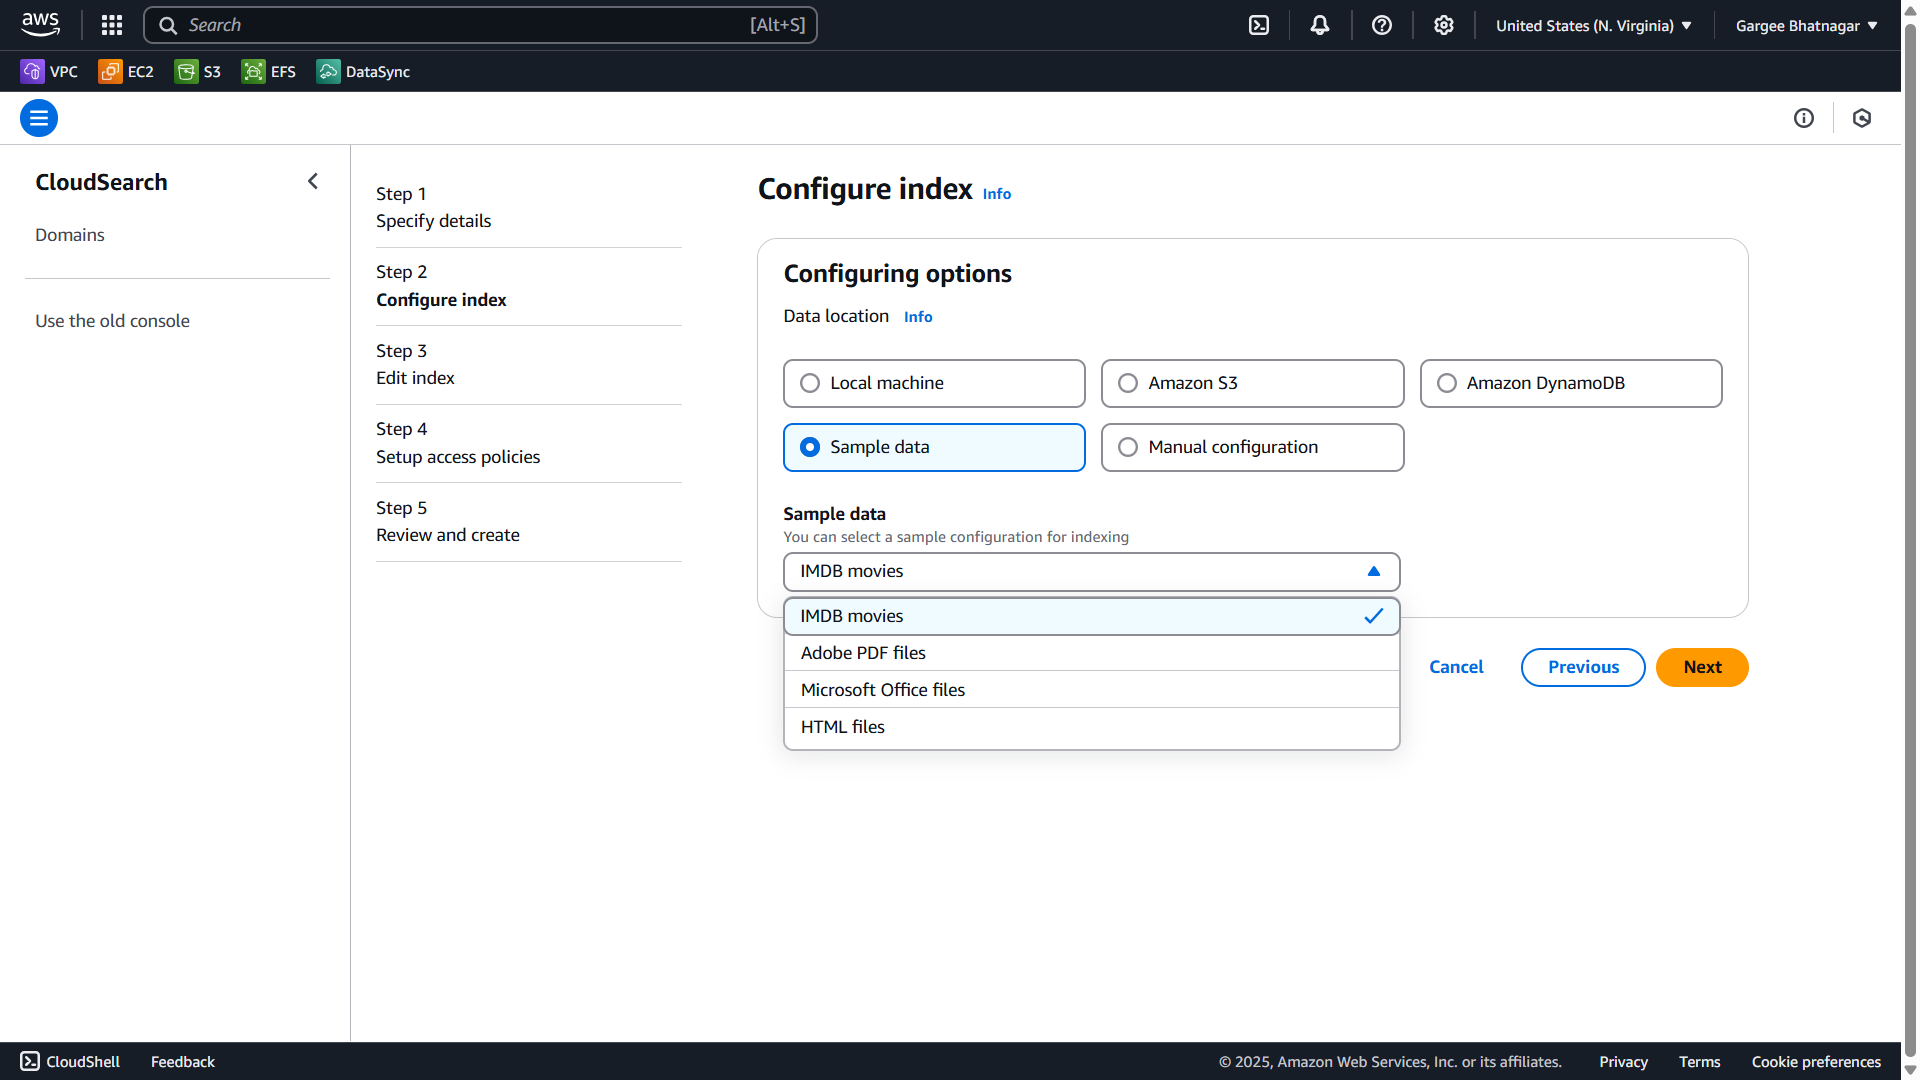This screenshot has height=1080, width=1920.
Task: Click Step 5 Review and create text
Action: (x=448, y=521)
